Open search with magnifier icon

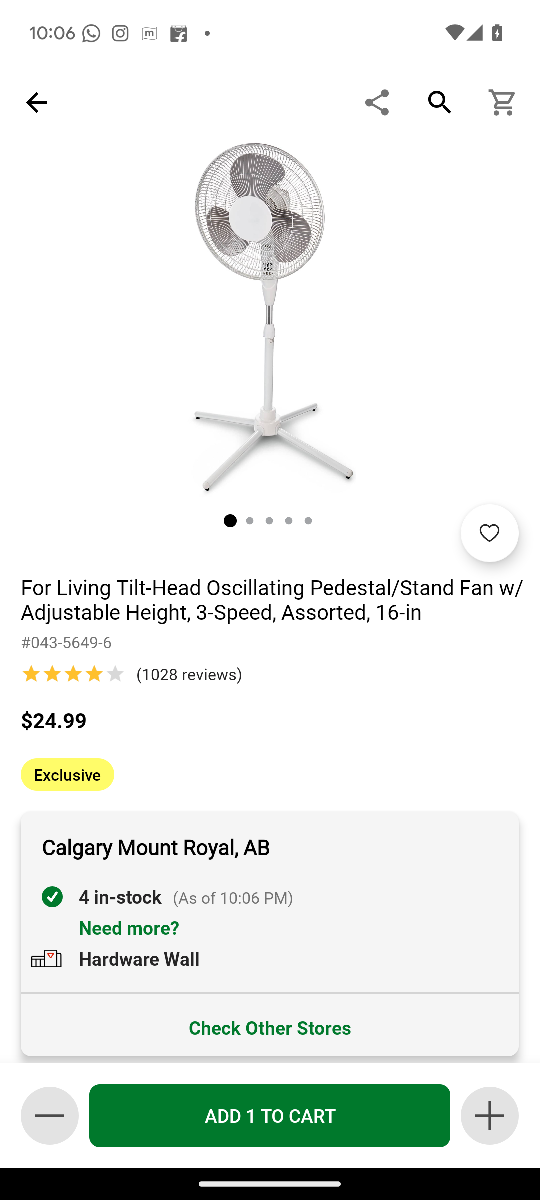[x=439, y=102]
